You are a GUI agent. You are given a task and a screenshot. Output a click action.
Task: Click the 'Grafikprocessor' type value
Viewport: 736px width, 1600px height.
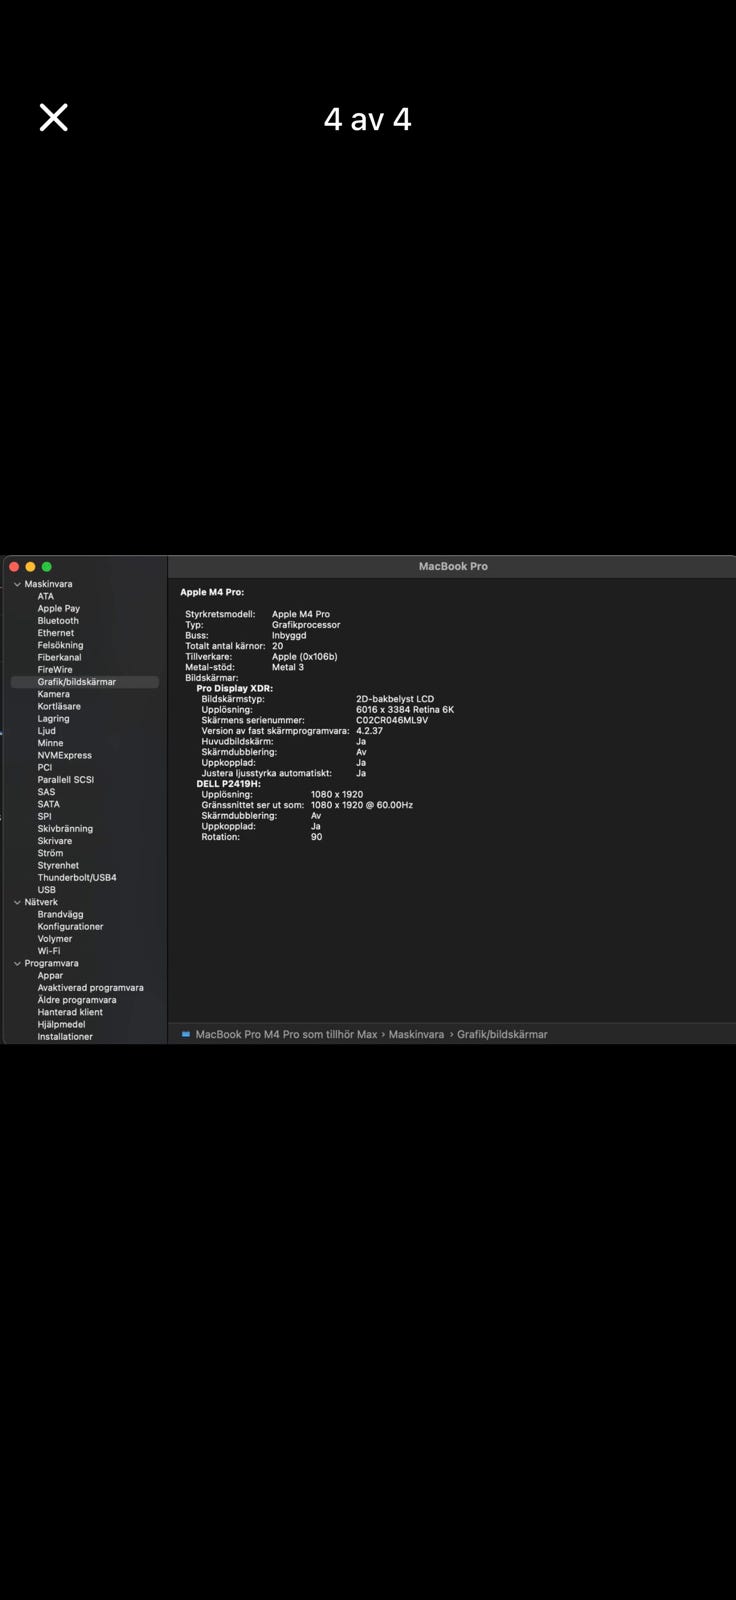coord(306,625)
